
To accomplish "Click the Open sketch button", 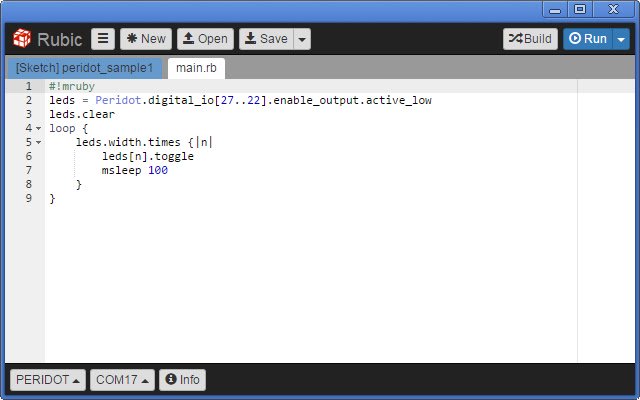I will tap(205, 39).
